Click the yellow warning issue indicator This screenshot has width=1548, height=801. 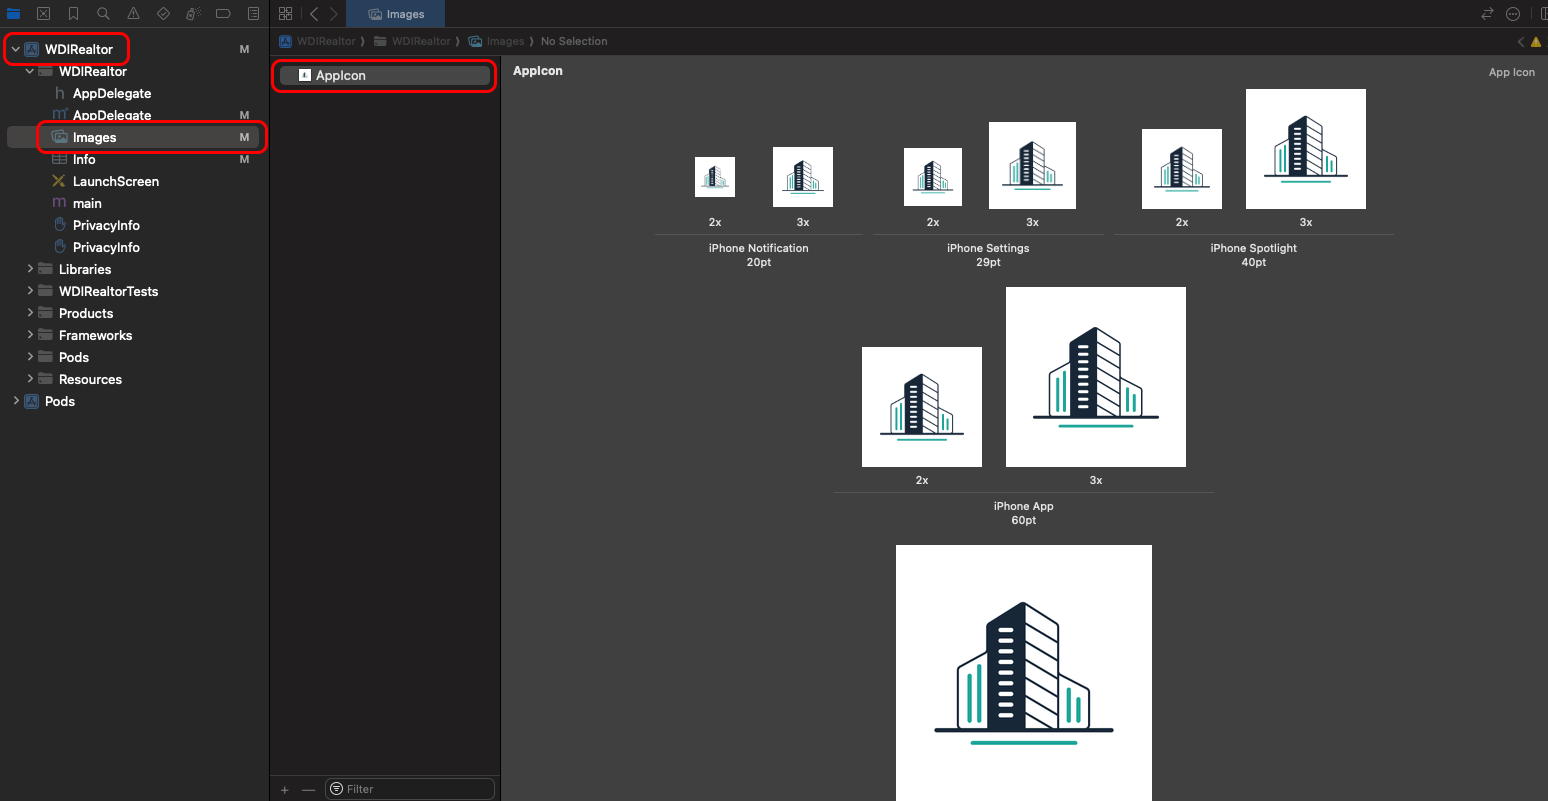1536,42
